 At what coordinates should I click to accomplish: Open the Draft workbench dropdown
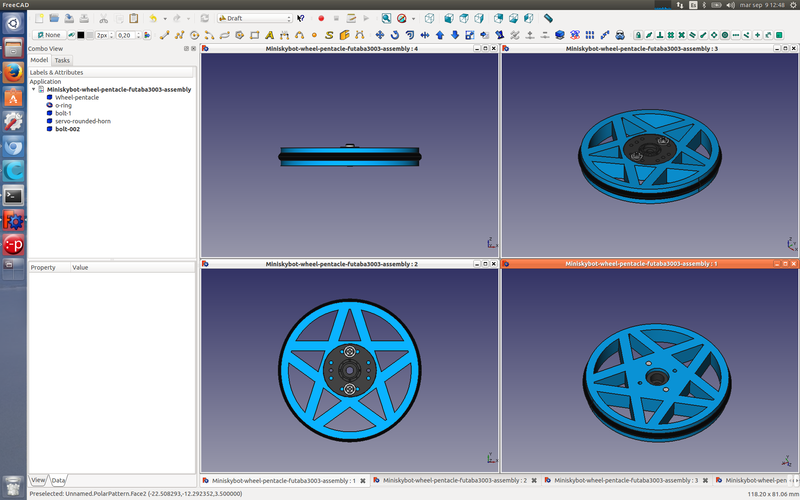point(254,18)
